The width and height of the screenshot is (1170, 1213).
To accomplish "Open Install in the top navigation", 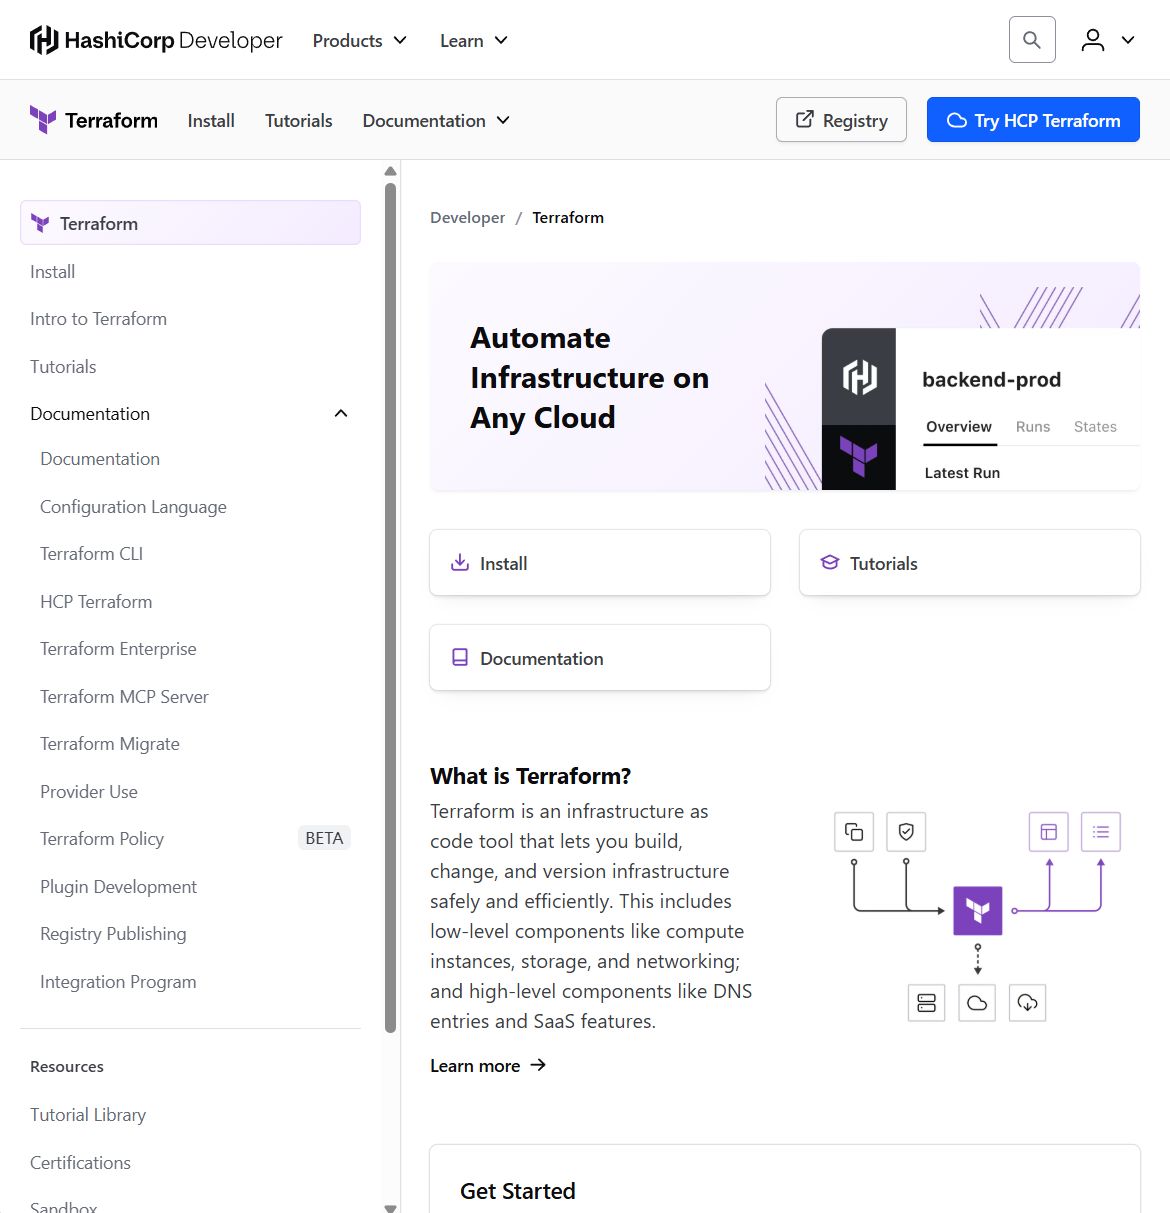I will [211, 120].
